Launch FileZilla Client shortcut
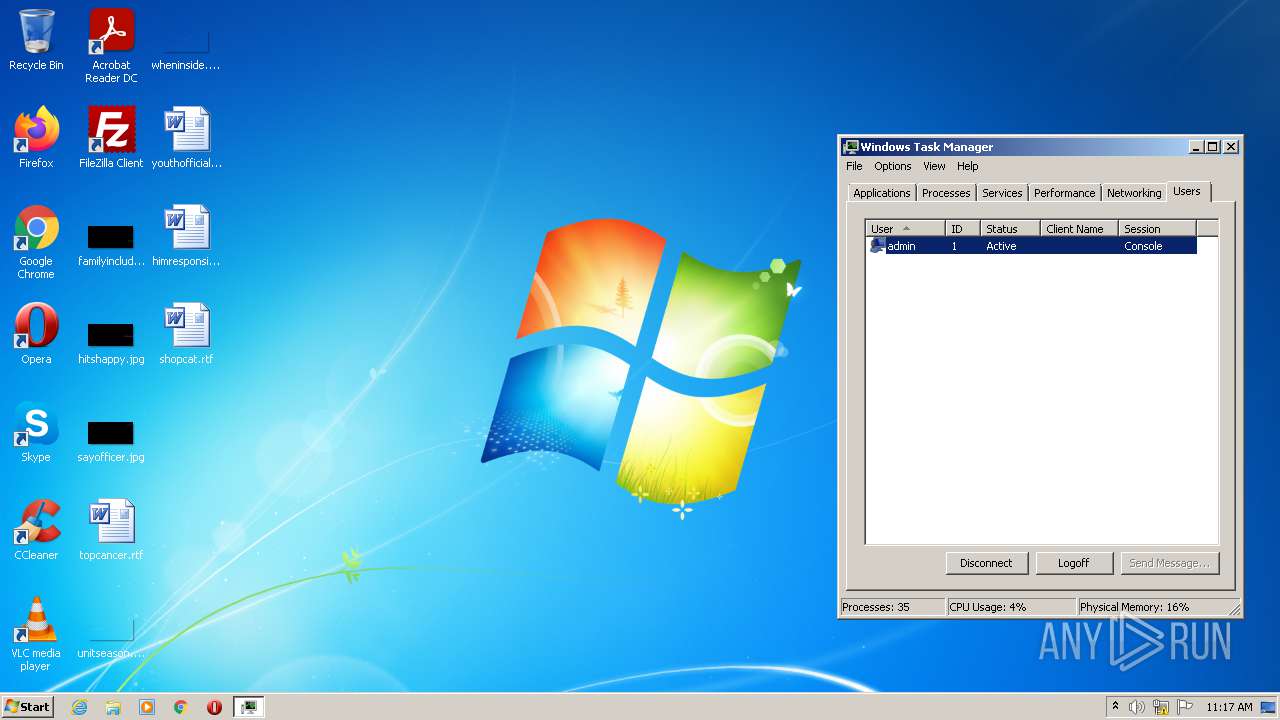The height and width of the screenshot is (720, 1280). [111, 138]
